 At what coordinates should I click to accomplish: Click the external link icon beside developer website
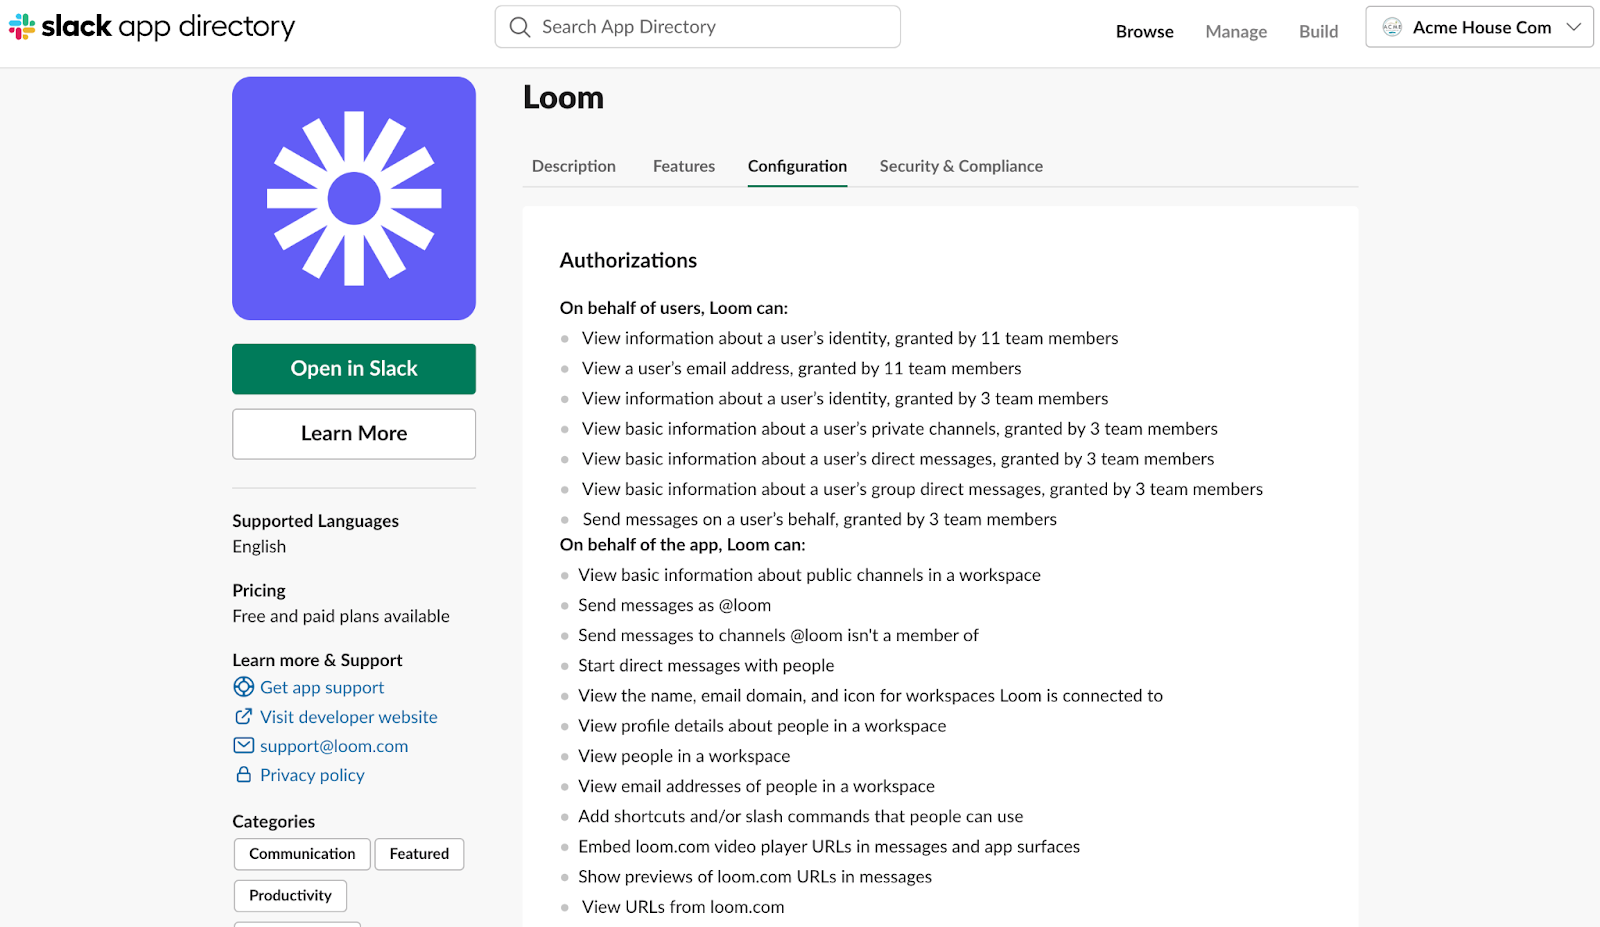(243, 716)
